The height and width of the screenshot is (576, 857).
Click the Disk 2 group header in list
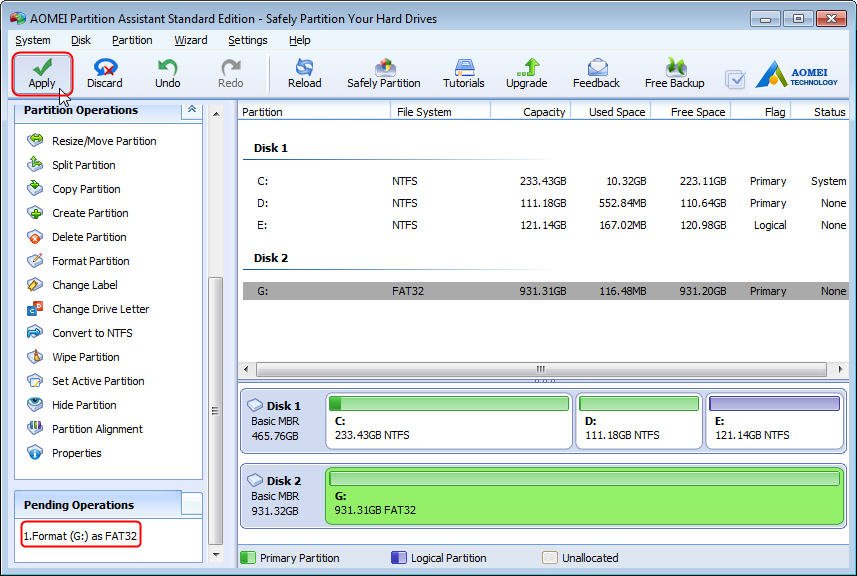tap(271, 258)
